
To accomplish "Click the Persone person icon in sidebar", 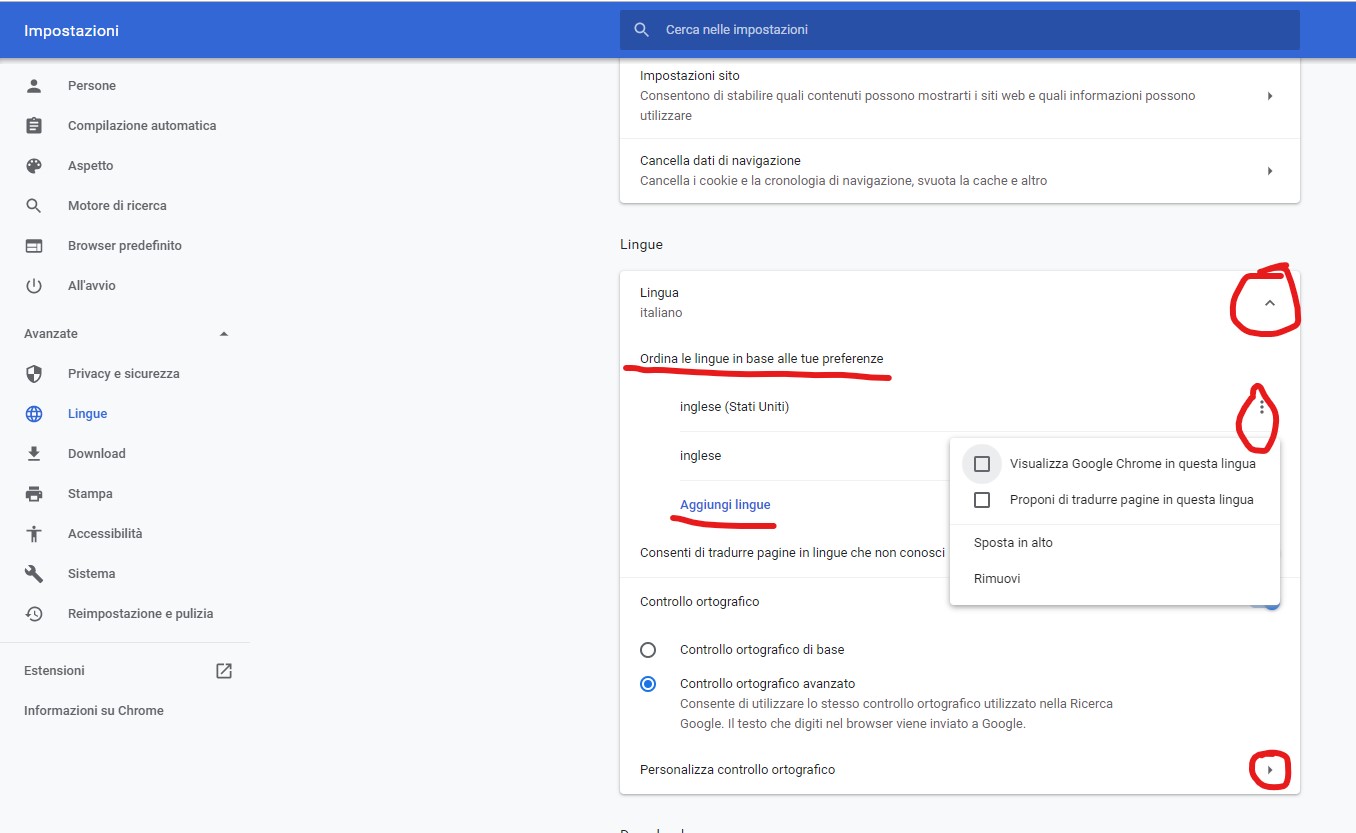I will (34, 86).
